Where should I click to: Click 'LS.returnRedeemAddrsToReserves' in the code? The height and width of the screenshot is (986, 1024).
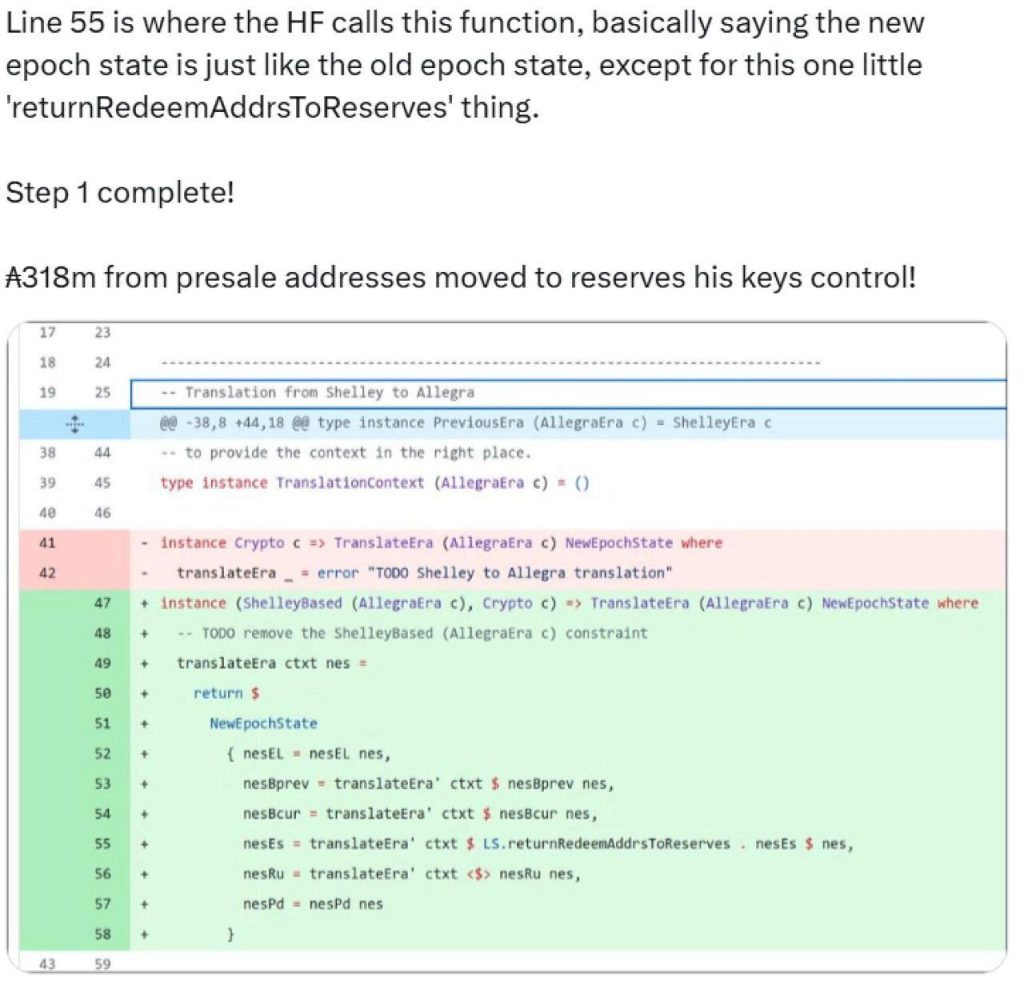pyautogui.click(x=606, y=844)
